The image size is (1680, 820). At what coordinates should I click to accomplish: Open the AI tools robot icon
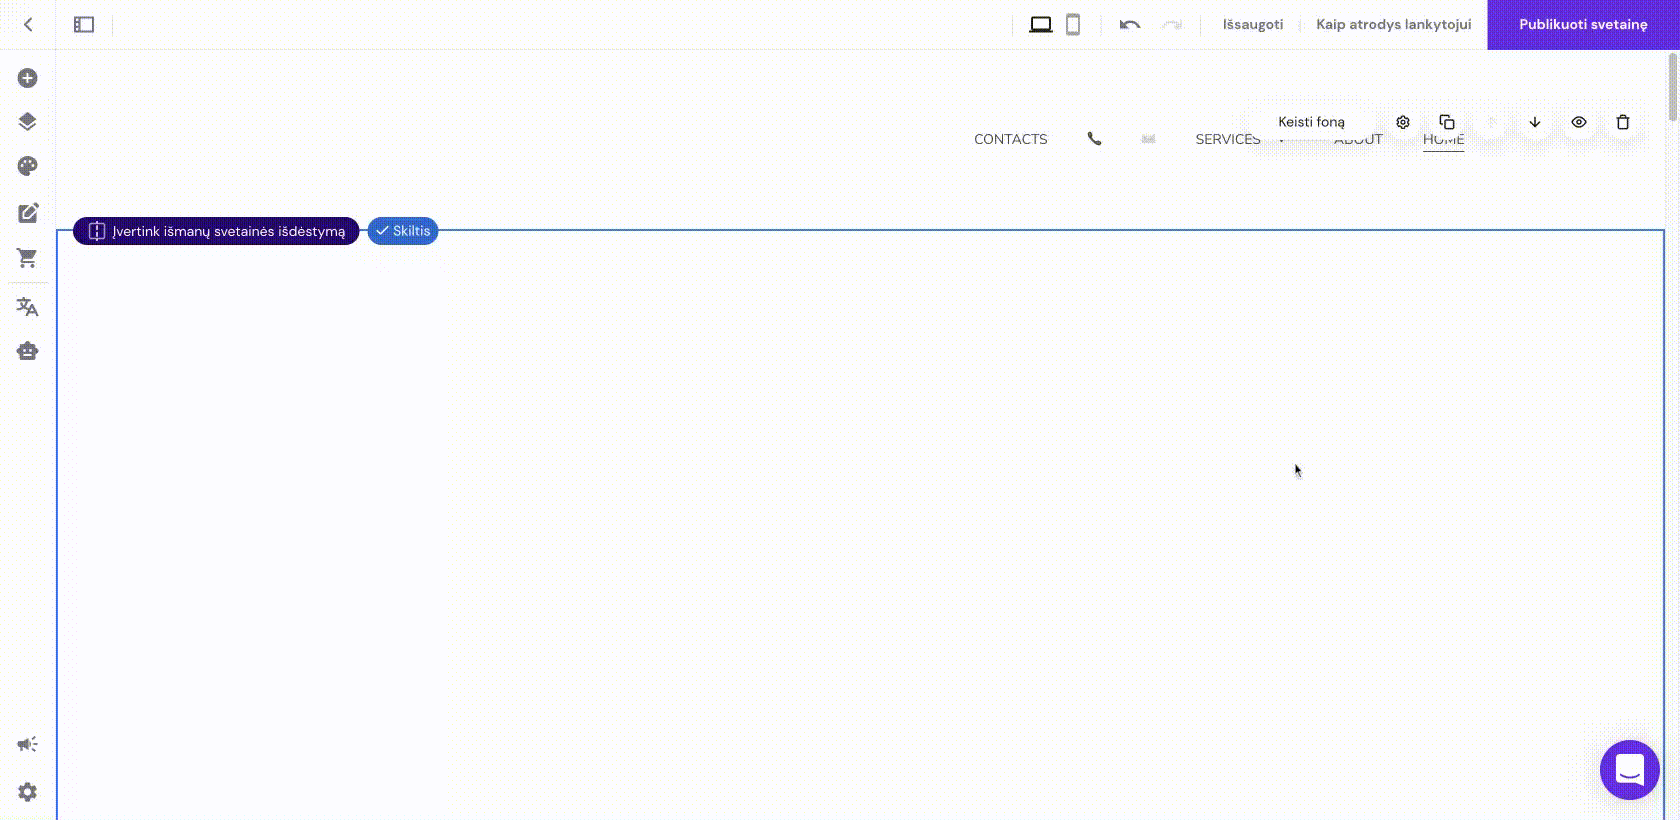(28, 351)
